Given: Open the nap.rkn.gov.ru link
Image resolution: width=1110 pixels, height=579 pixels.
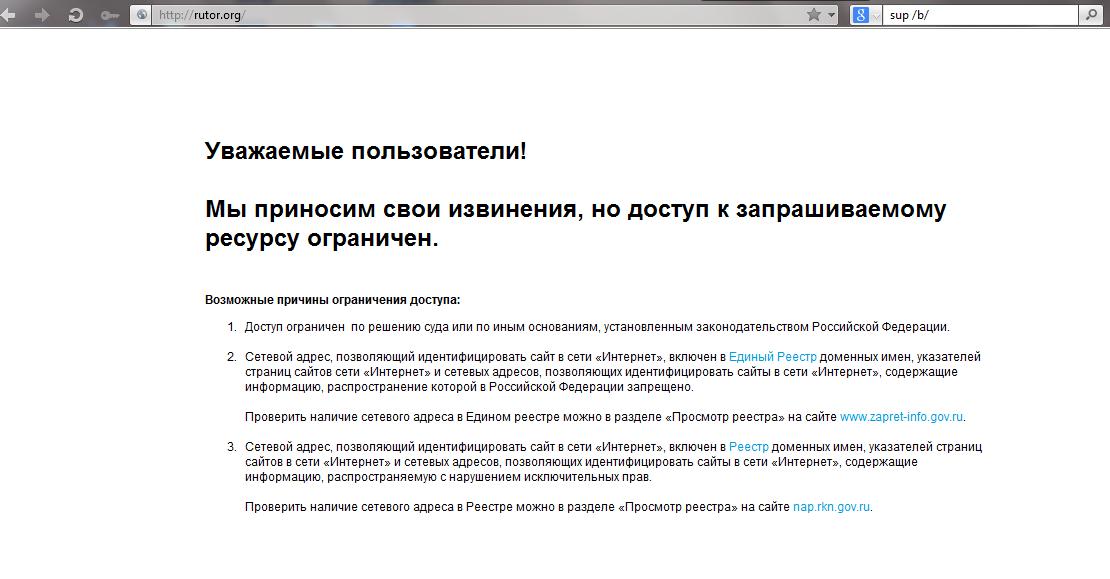Looking at the screenshot, I should pos(831,507).
